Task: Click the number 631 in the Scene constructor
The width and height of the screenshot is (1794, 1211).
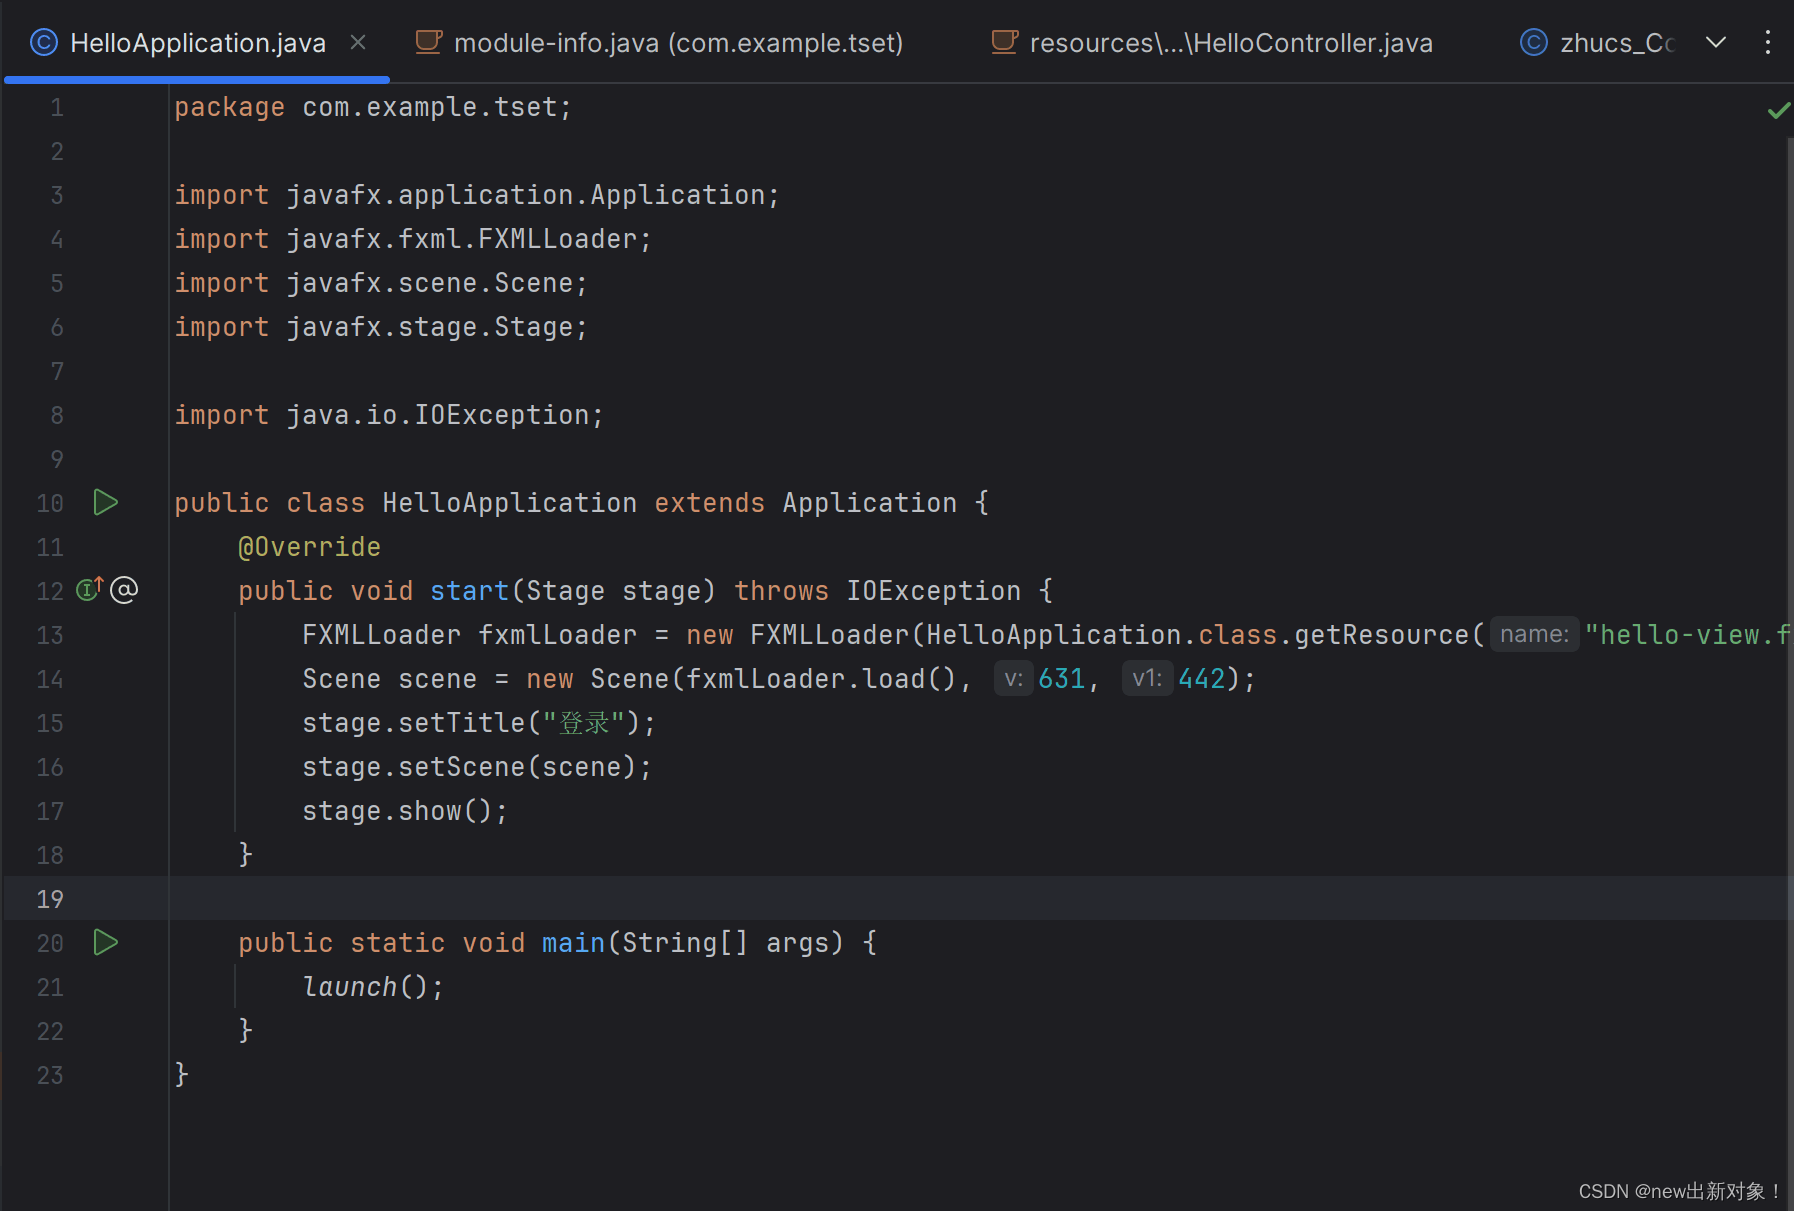Action: pos(1061,678)
